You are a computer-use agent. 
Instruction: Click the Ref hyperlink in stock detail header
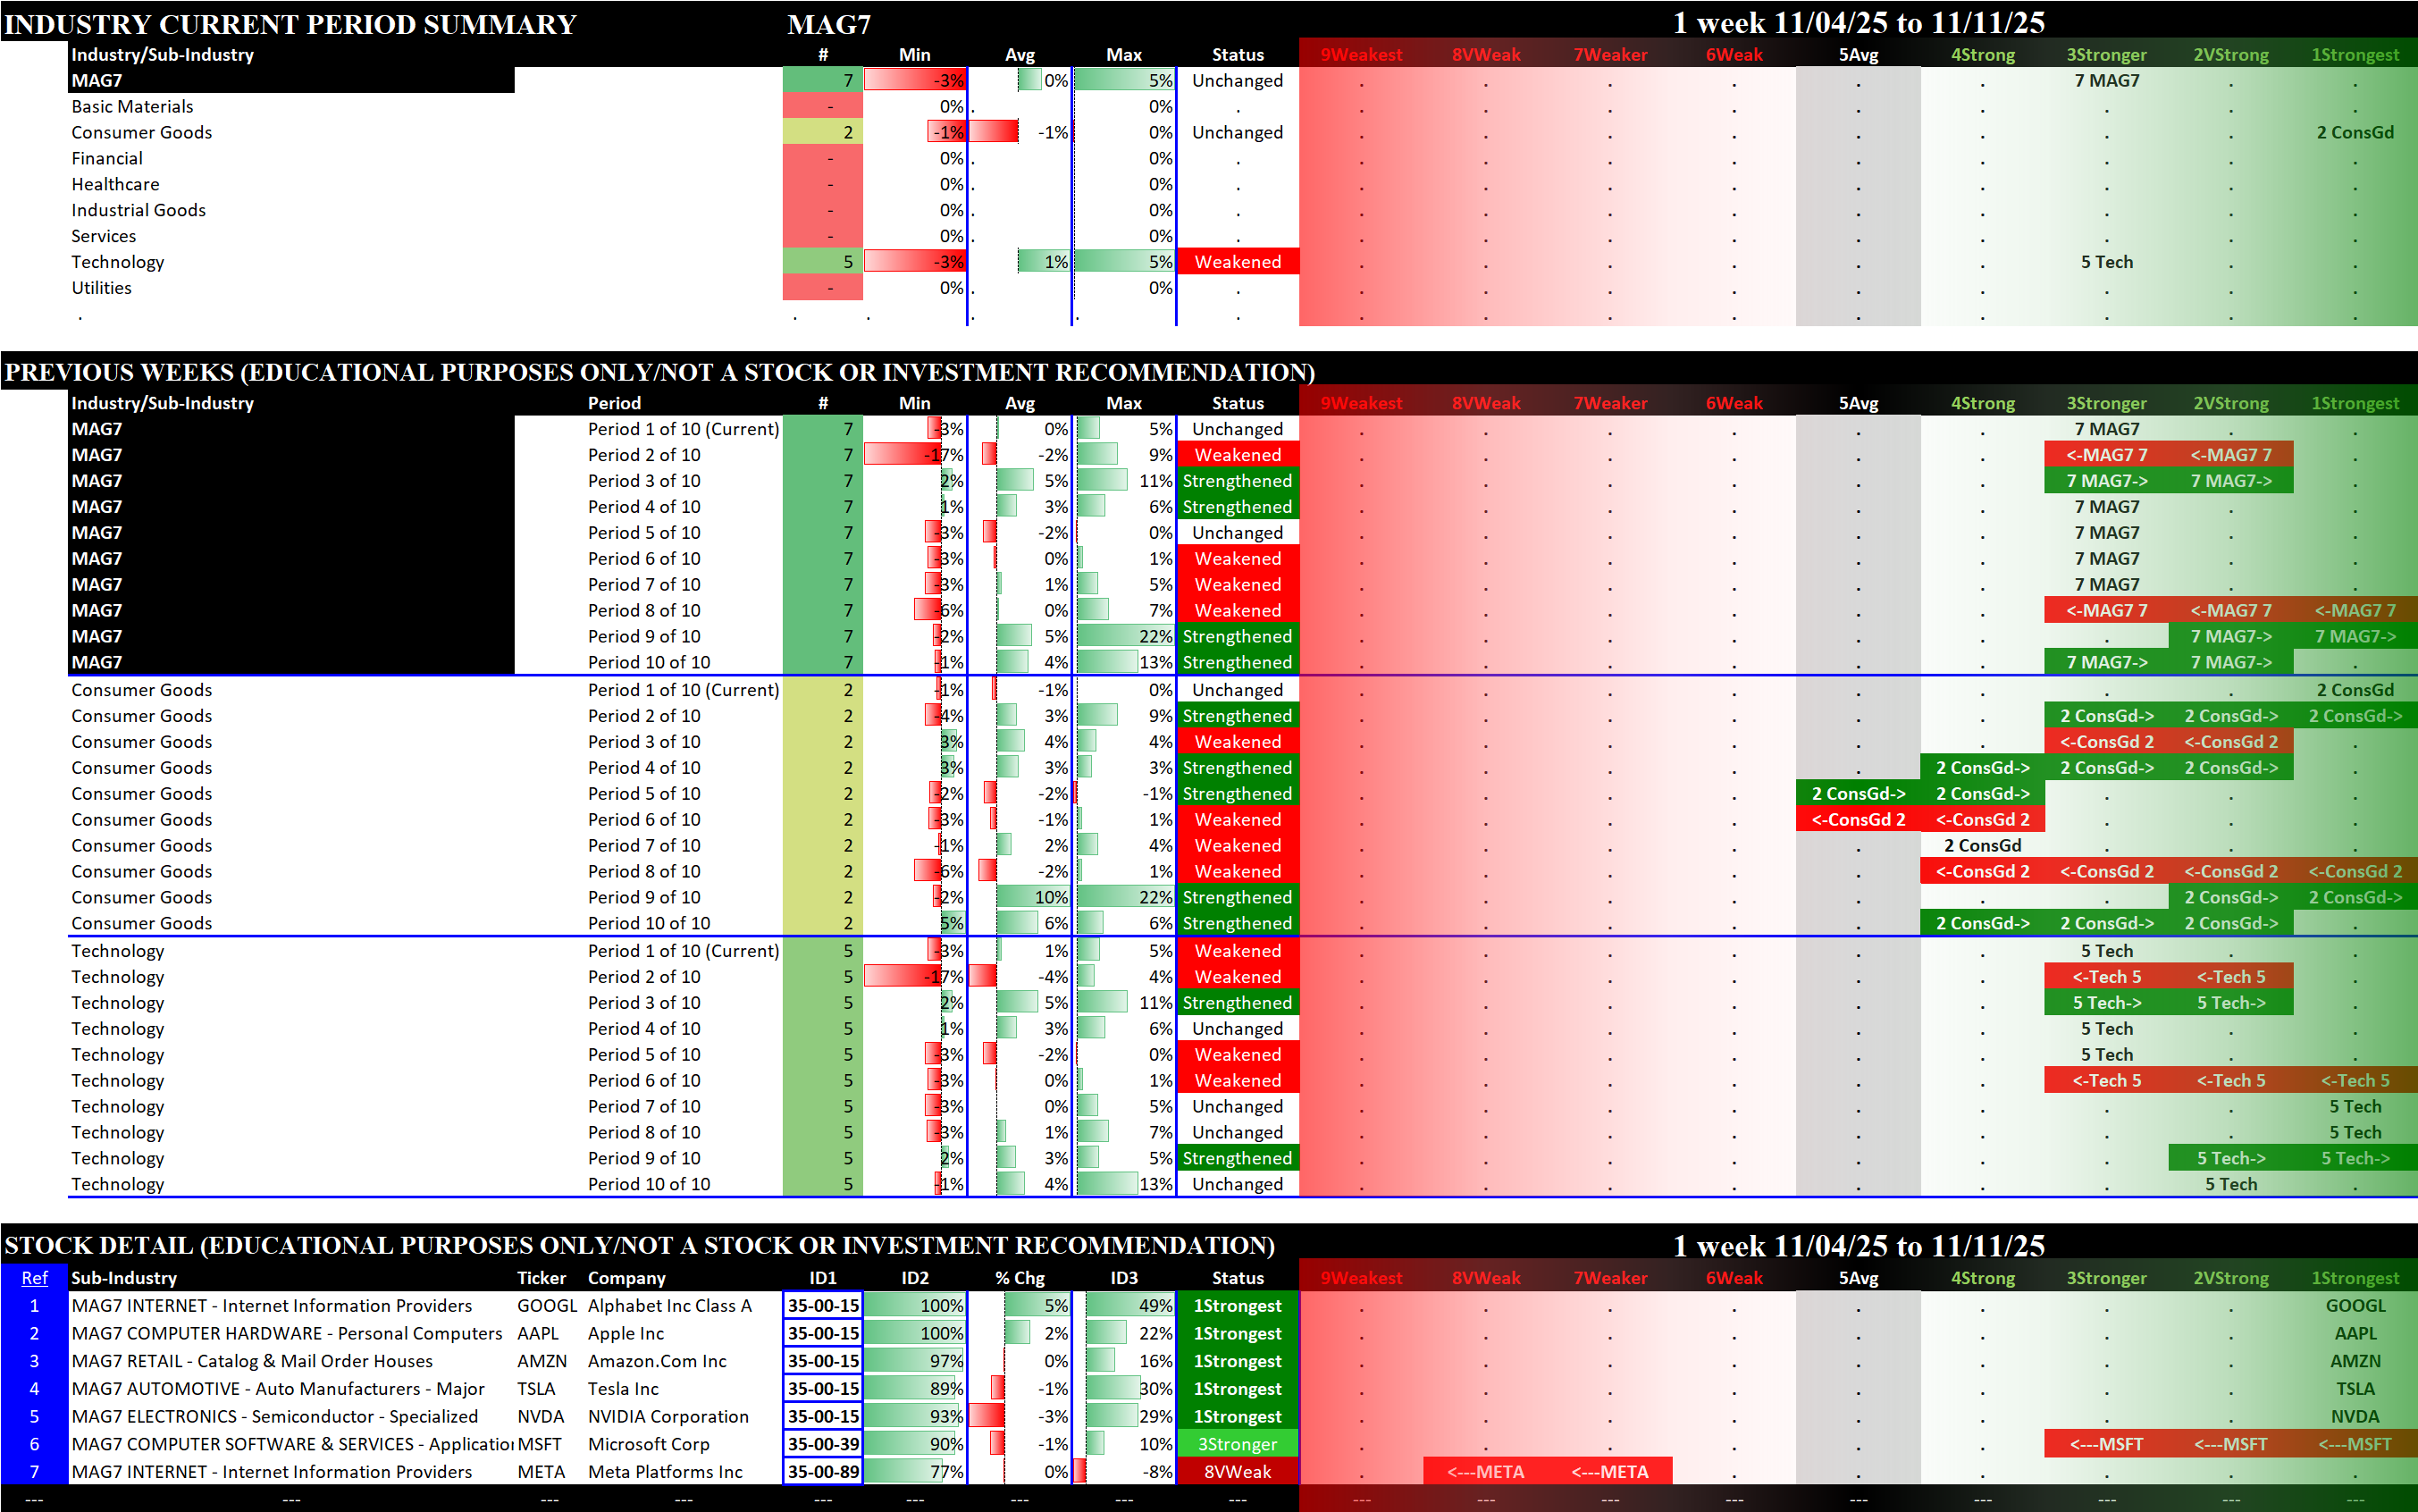[34, 1278]
